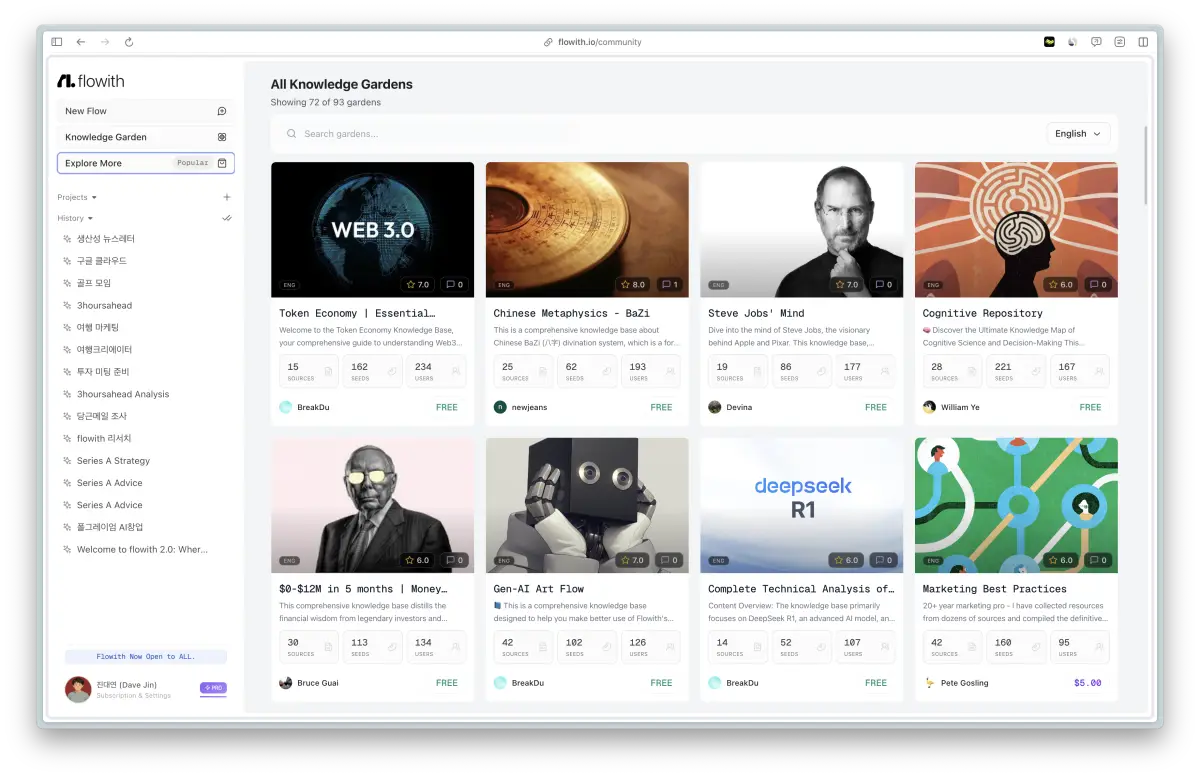Screen dimensions: 1200x777
Task: Collapse the Projects section
Action: (77, 197)
